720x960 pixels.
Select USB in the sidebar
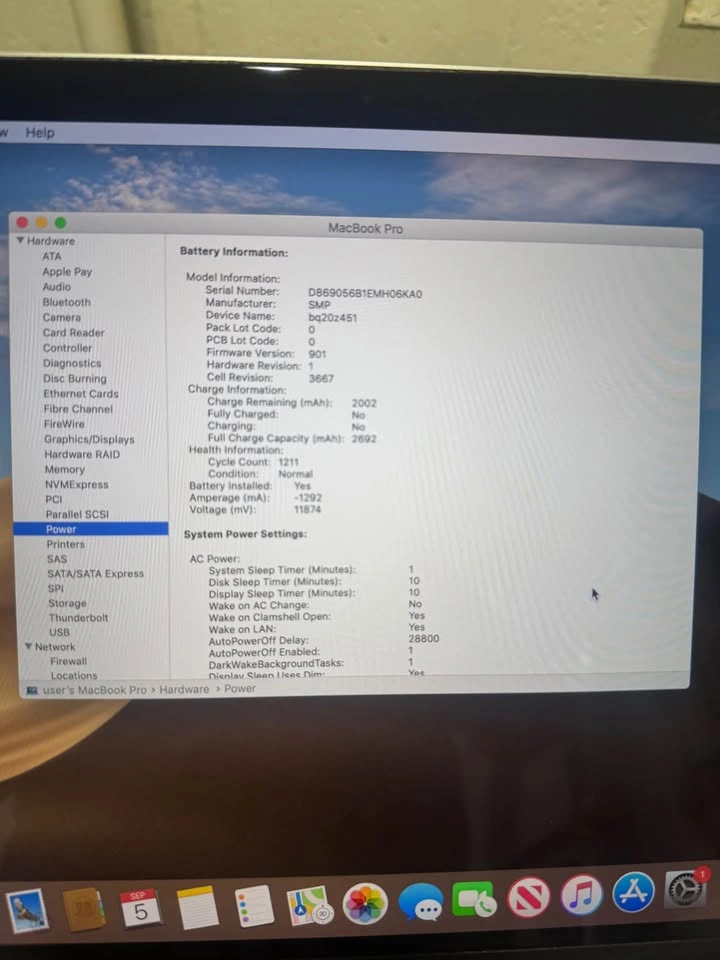(59, 632)
